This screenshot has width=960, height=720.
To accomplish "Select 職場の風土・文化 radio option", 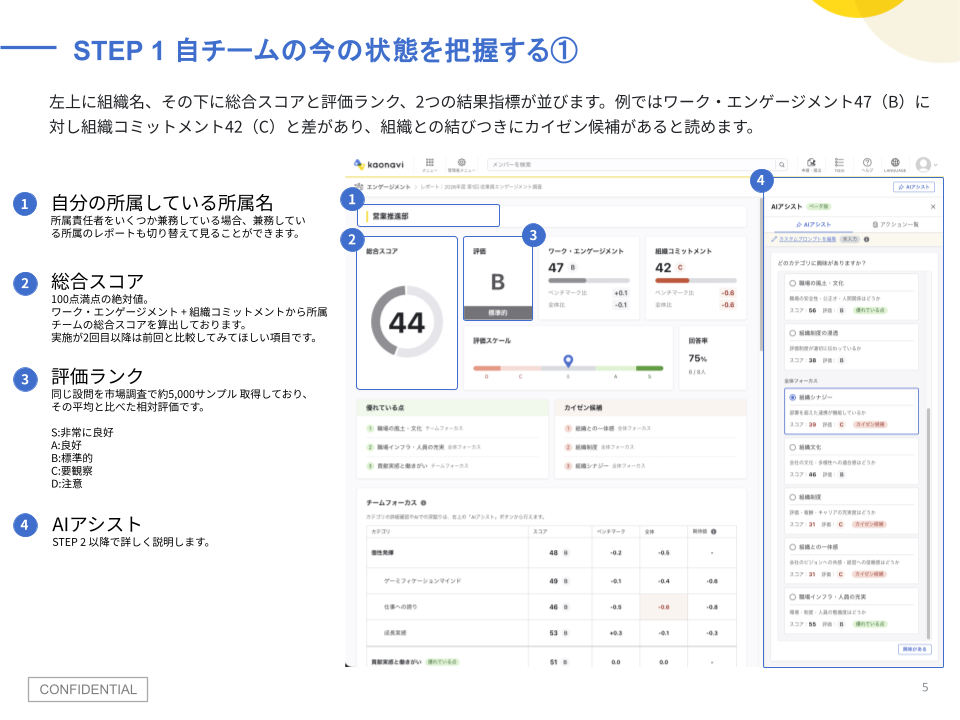I will 792,283.
